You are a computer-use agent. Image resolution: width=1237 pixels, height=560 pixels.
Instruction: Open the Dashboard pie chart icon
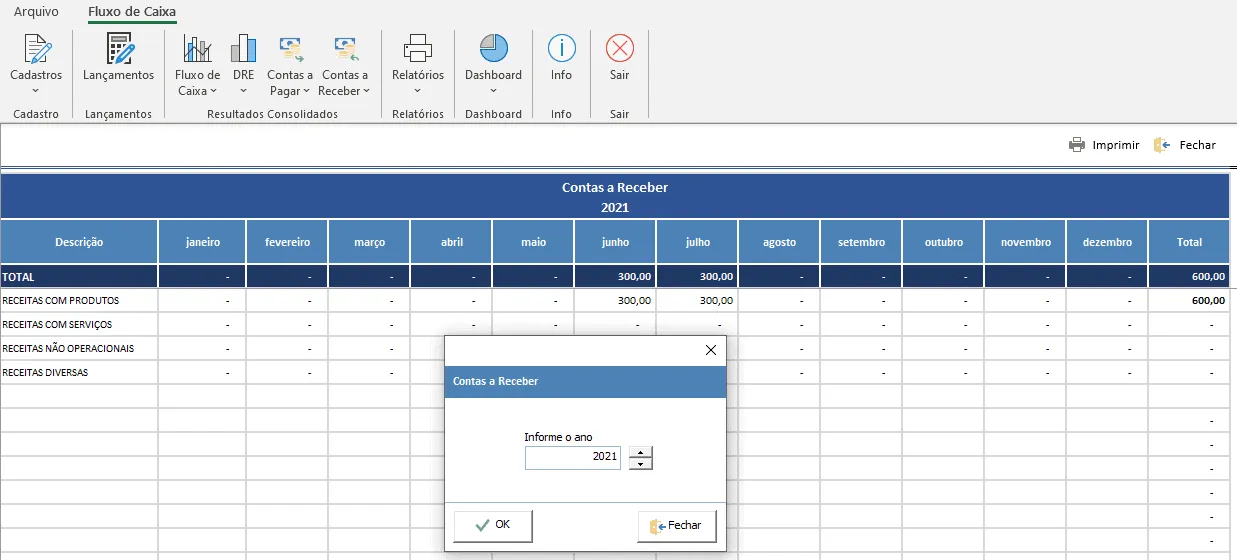pos(493,48)
